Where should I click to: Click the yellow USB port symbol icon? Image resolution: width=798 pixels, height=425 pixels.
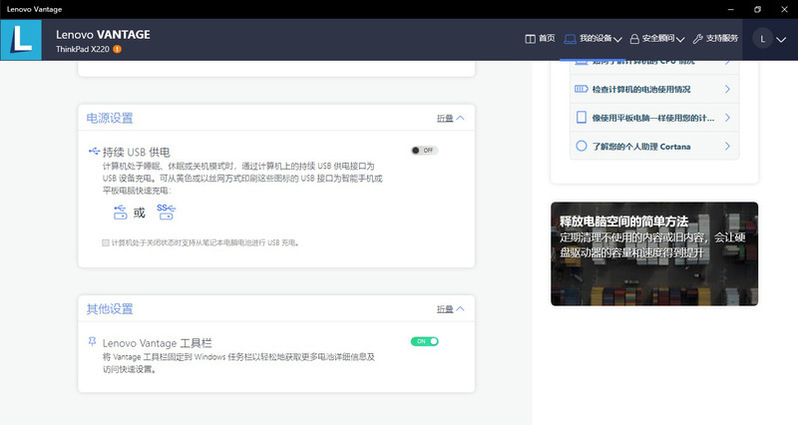click(x=120, y=212)
